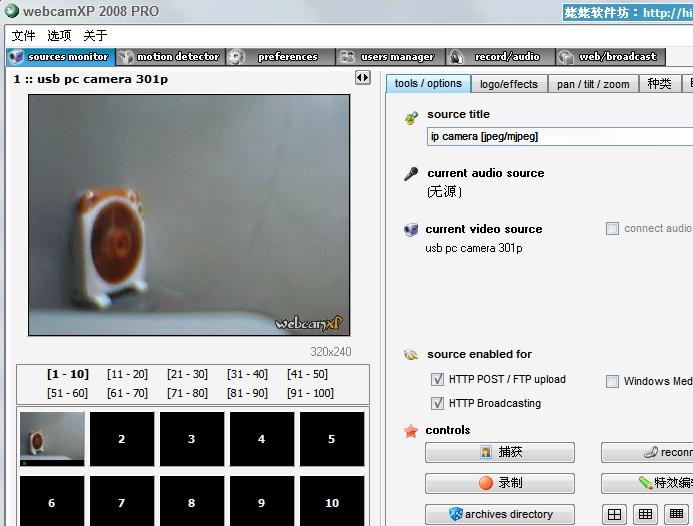The width and height of the screenshot is (693, 526).
Task: Select source range [91 - 100]
Action: (x=310, y=393)
